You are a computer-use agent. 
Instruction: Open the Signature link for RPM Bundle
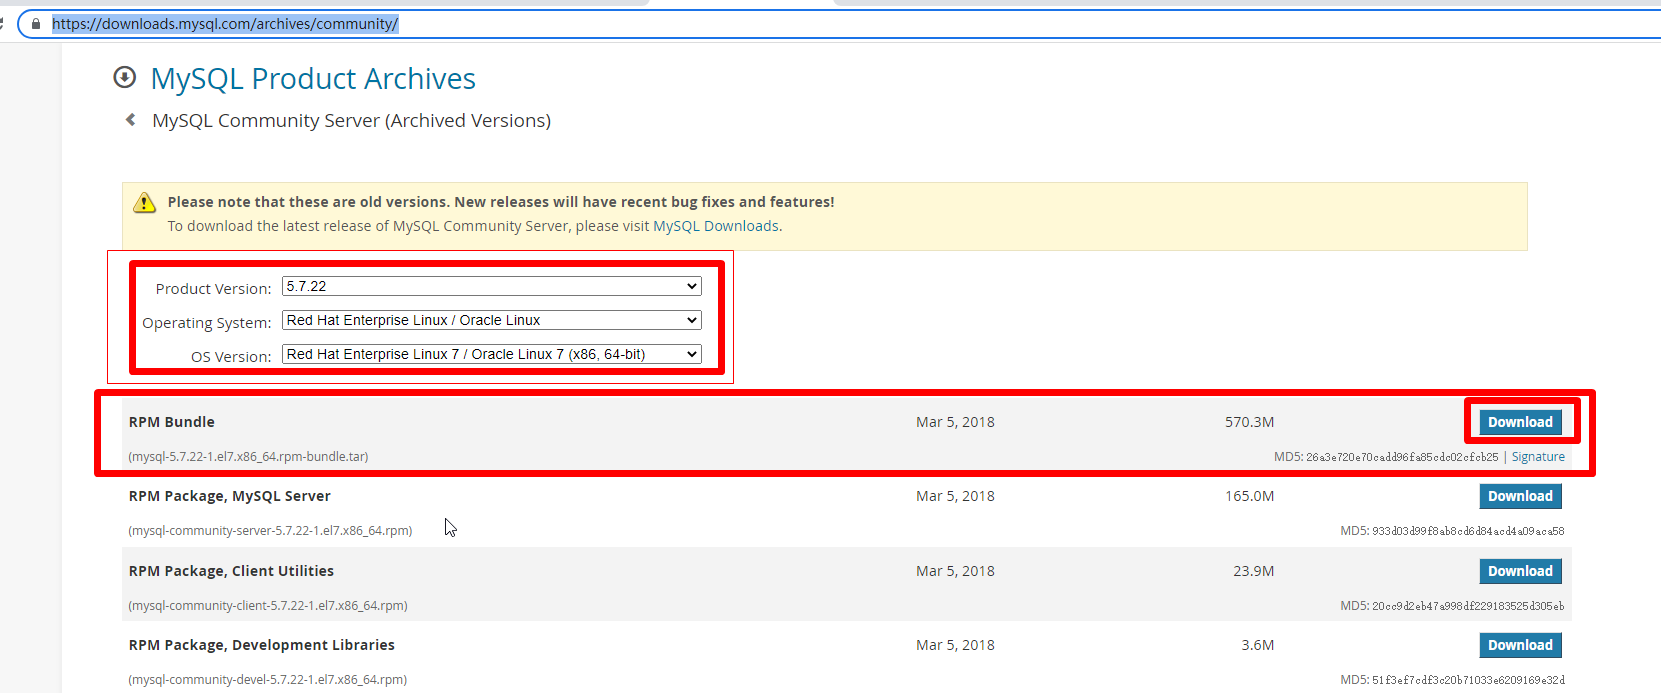1538,457
